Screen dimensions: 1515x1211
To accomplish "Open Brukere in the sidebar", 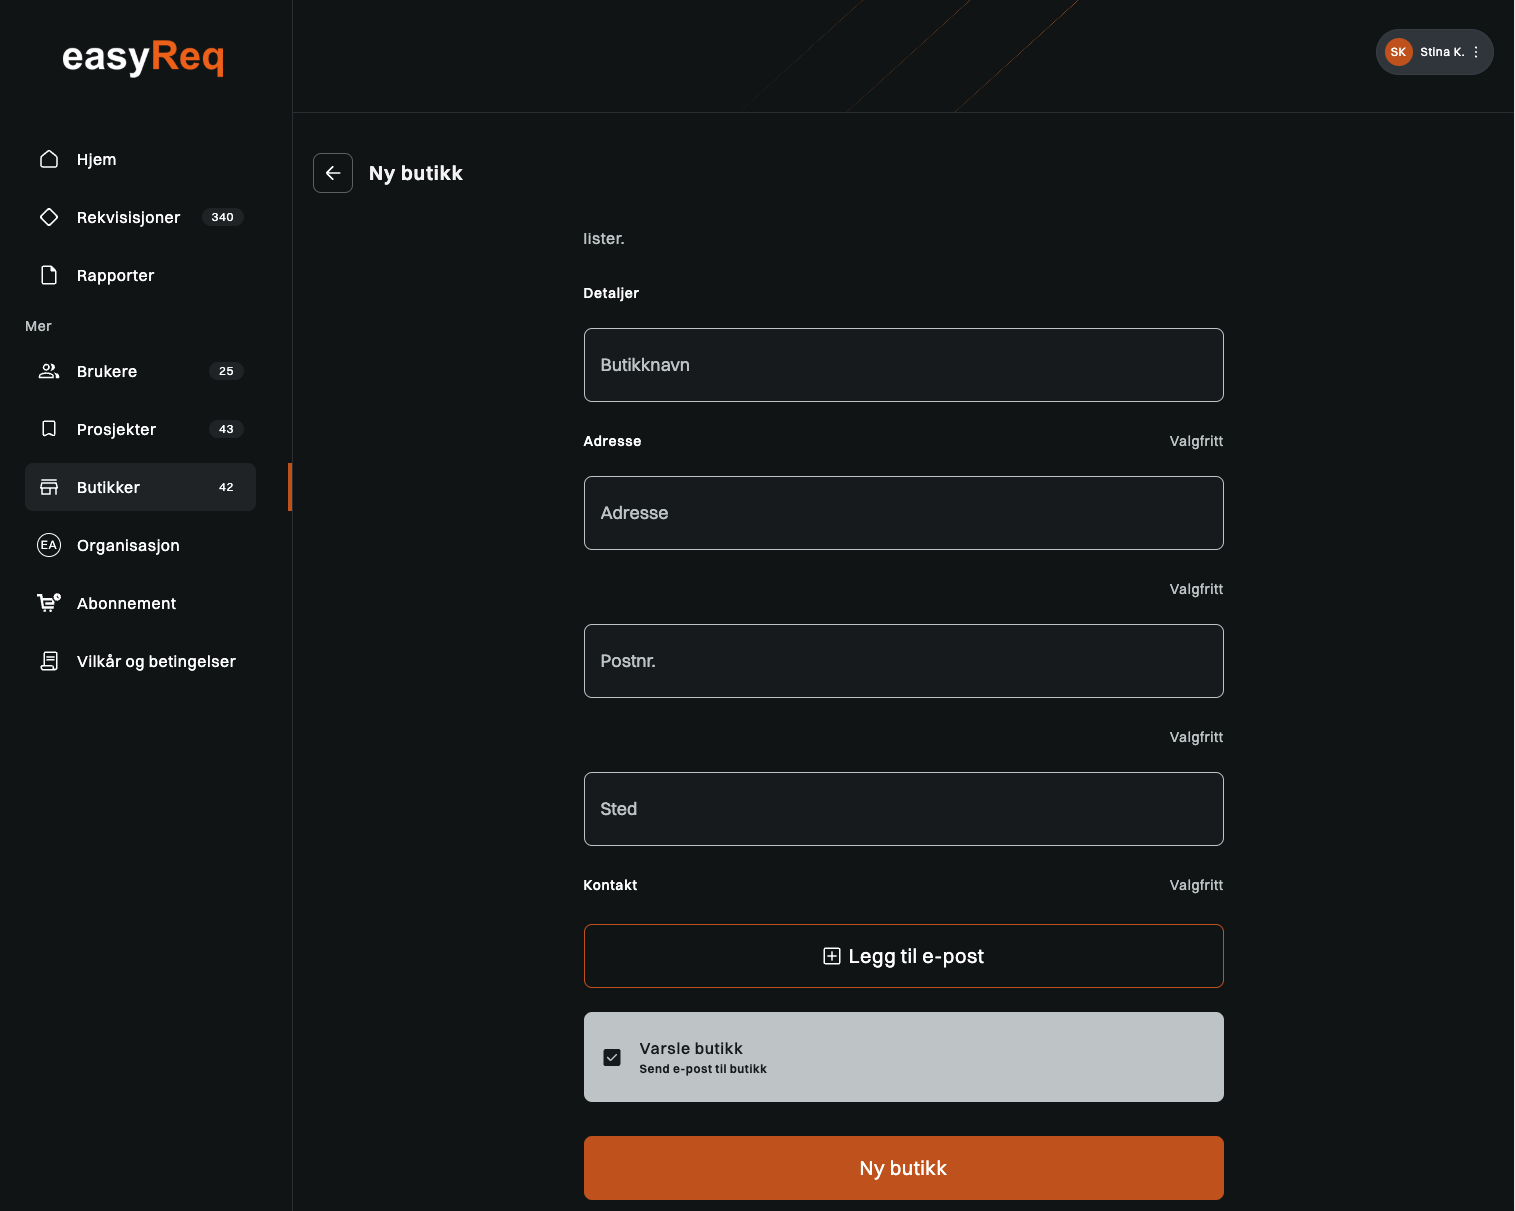I will point(140,371).
